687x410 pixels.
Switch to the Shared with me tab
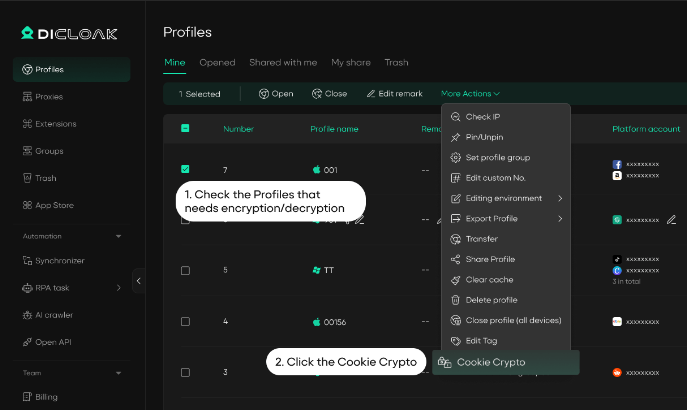(x=283, y=63)
